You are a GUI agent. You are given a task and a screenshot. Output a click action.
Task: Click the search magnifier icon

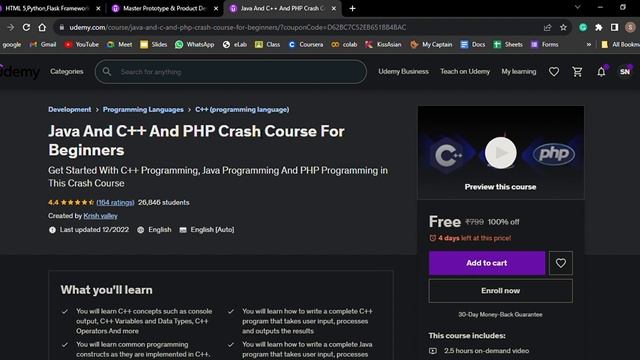tap(107, 72)
